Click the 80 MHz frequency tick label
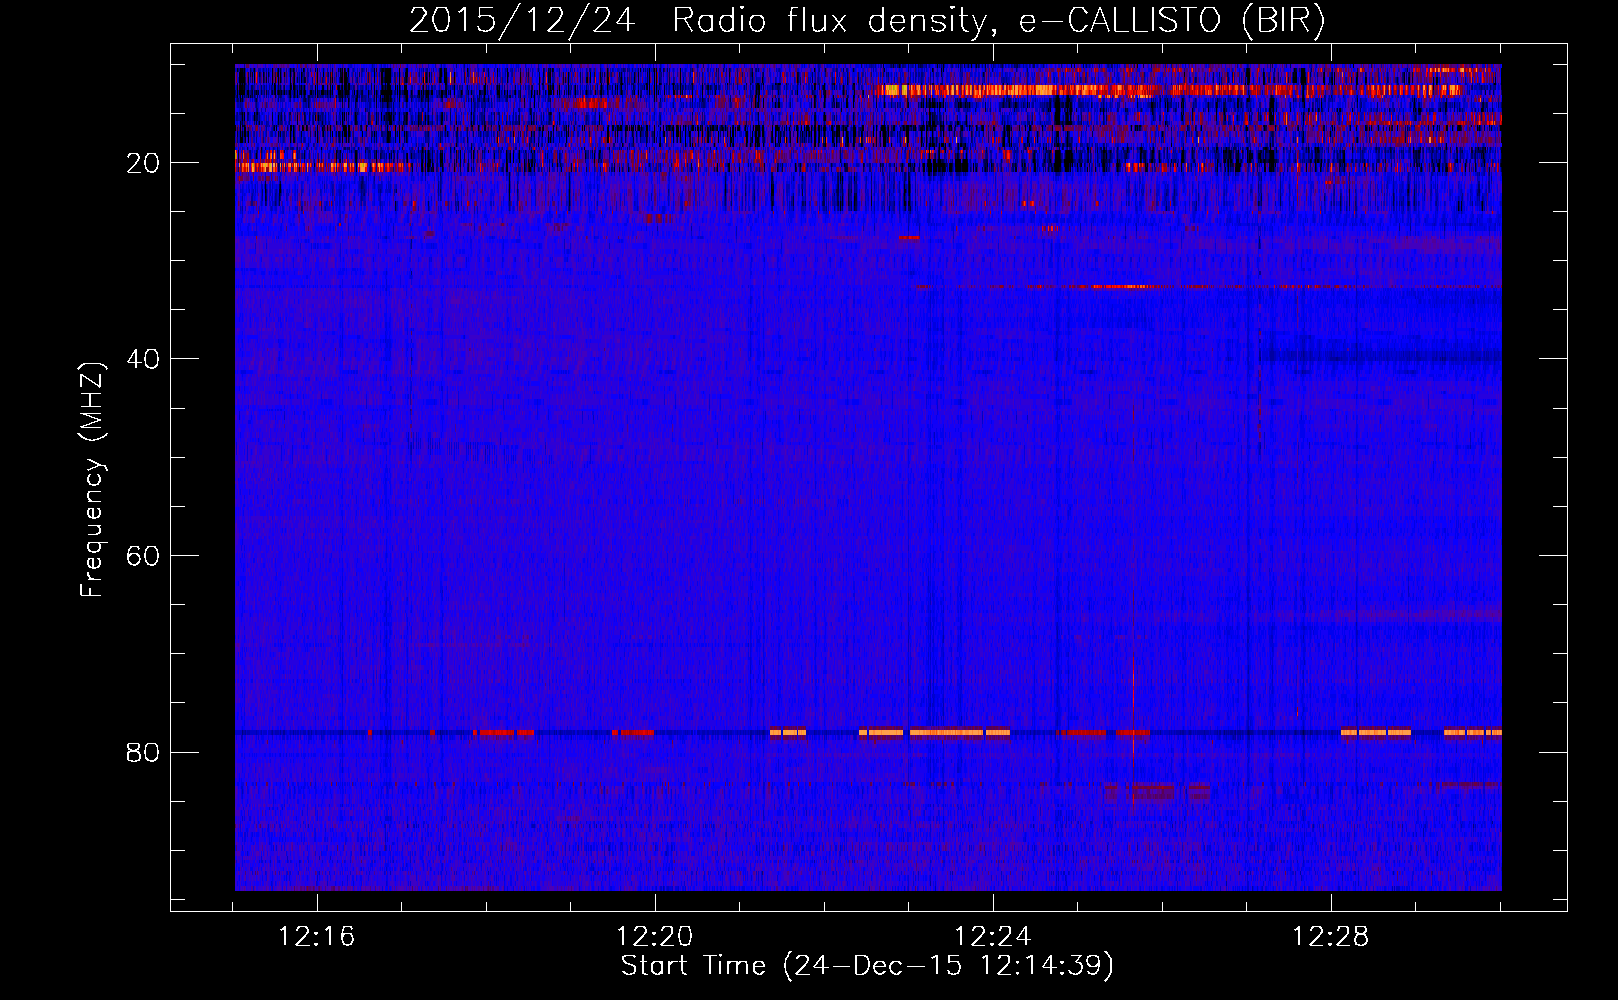The width and height of the screenshot is (1618, 1000). (x=143, y=752)
